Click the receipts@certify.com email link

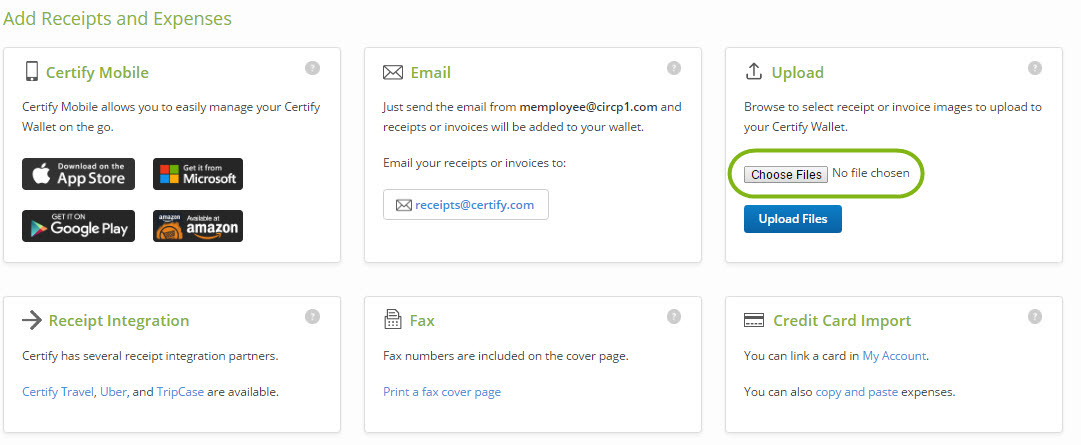click(474, 205)
